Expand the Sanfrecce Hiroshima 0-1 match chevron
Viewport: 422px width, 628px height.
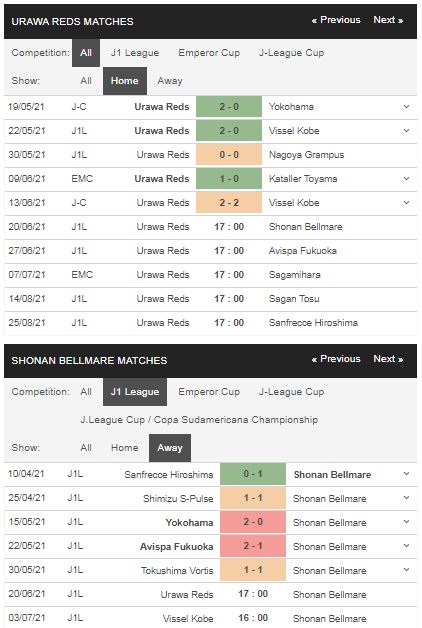click(406, 474)
